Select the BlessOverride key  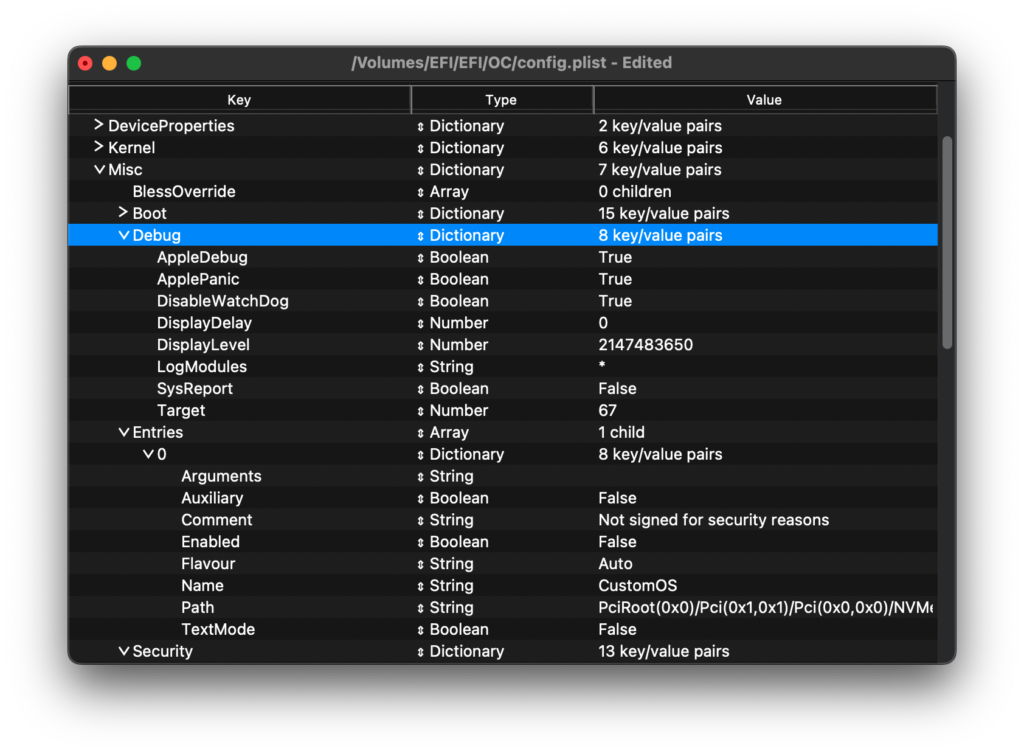pos(184,191)
